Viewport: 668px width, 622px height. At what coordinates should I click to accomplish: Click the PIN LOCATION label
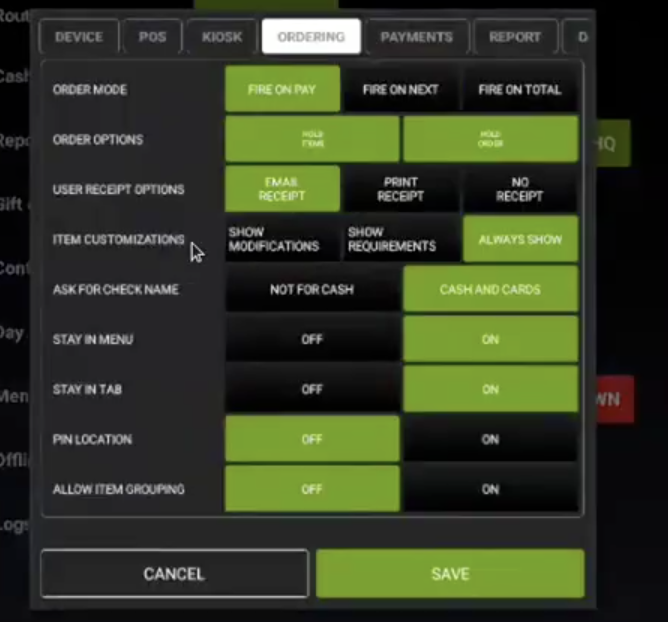click(92, 439)
